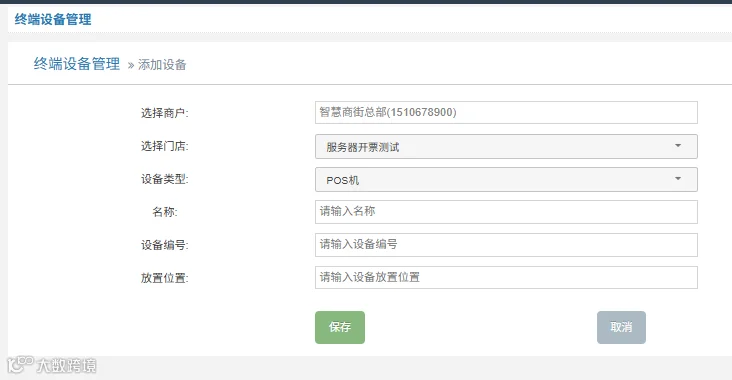Click the 设备类型 field label

(164, 179)
